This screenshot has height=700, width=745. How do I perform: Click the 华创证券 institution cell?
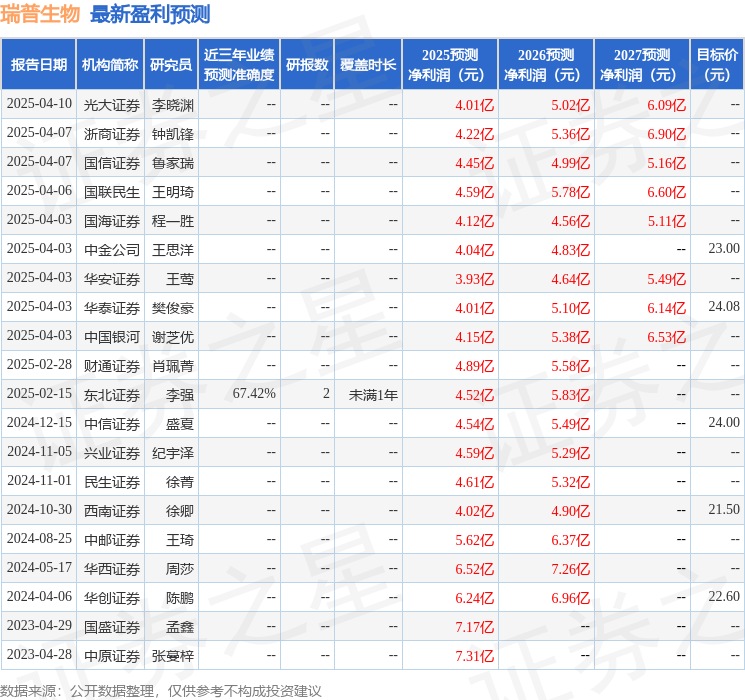[x=112, y=598]
